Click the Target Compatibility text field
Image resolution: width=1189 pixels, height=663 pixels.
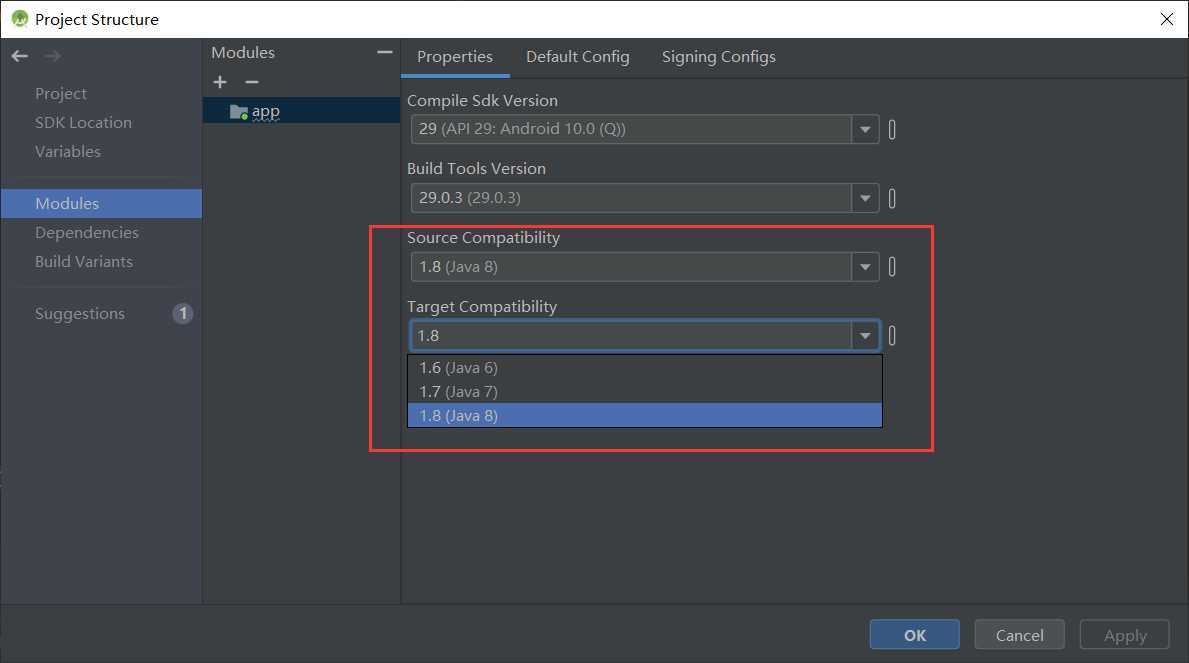tap(631, 335)
